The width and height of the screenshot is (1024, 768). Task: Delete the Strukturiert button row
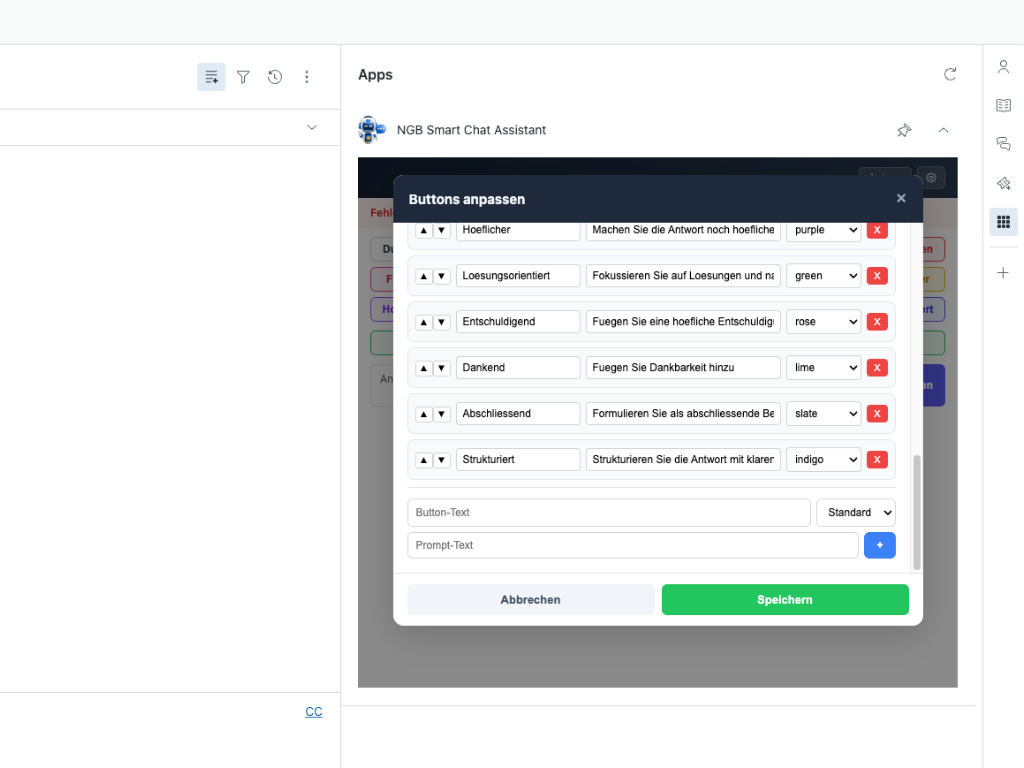coord(877,459)
